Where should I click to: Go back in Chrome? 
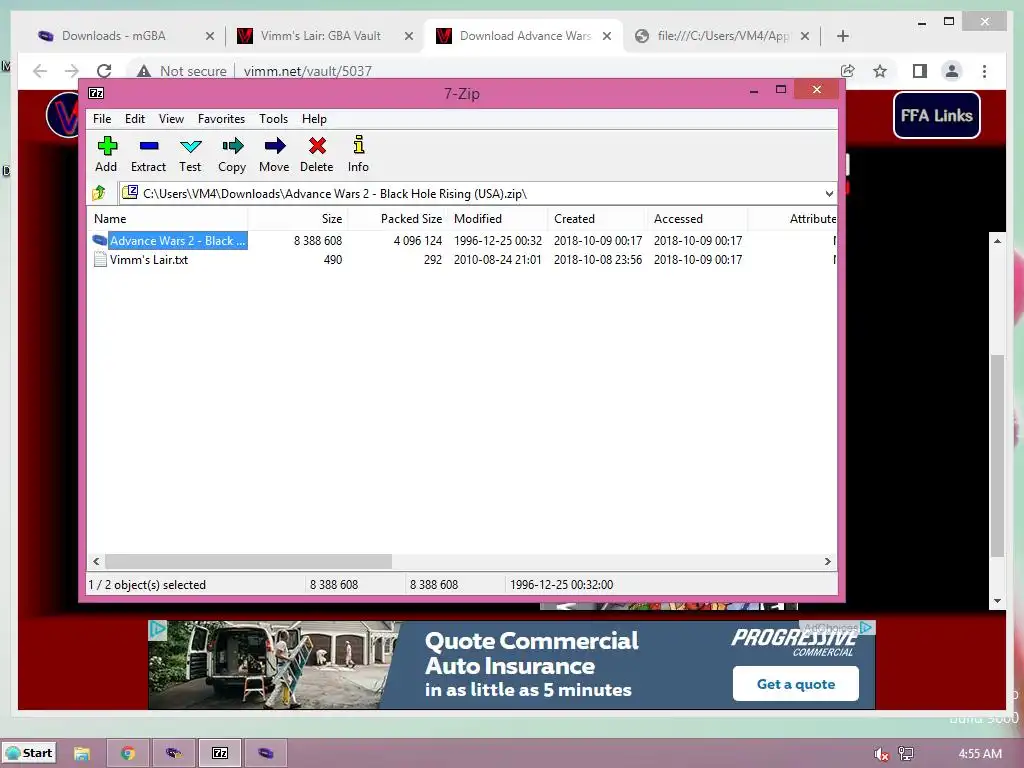[x=40, y=71]
